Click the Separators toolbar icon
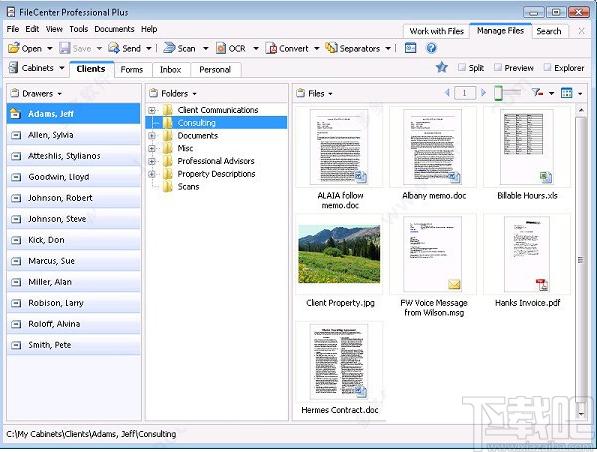Screen dimensions: 597x452 pos(331,48)
